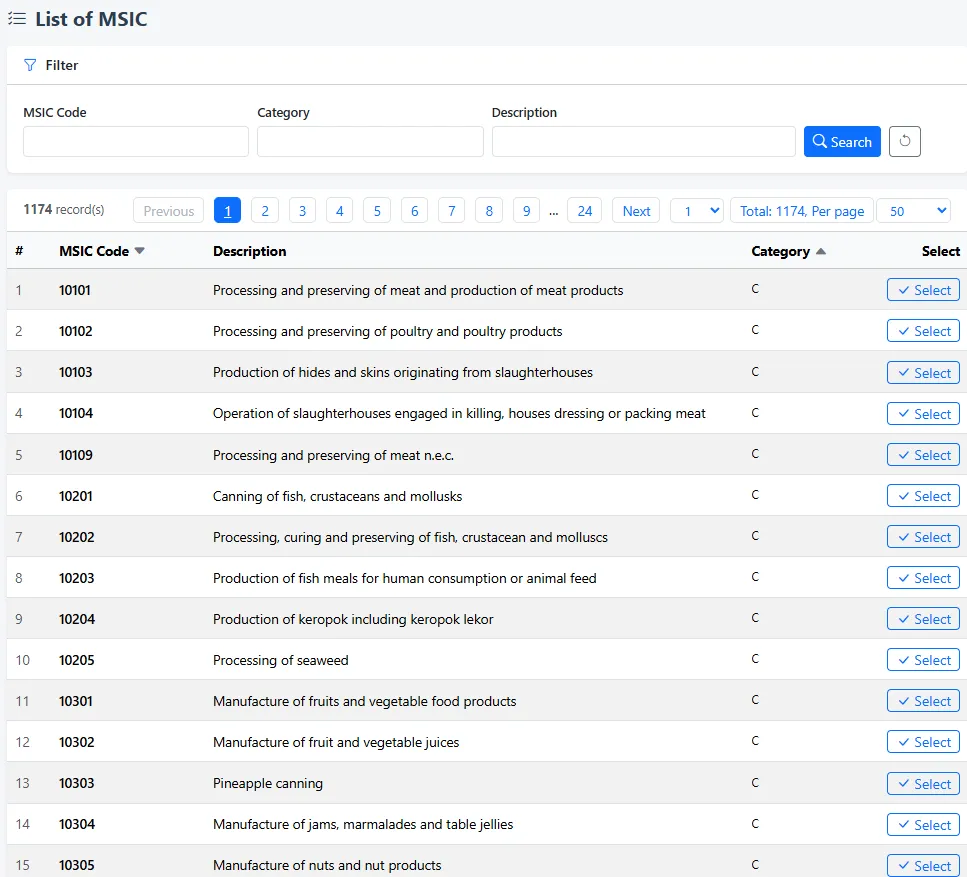The width and height of the screenshot is (967, 877).
Task: Click code cell 10204
Action: 77,619
